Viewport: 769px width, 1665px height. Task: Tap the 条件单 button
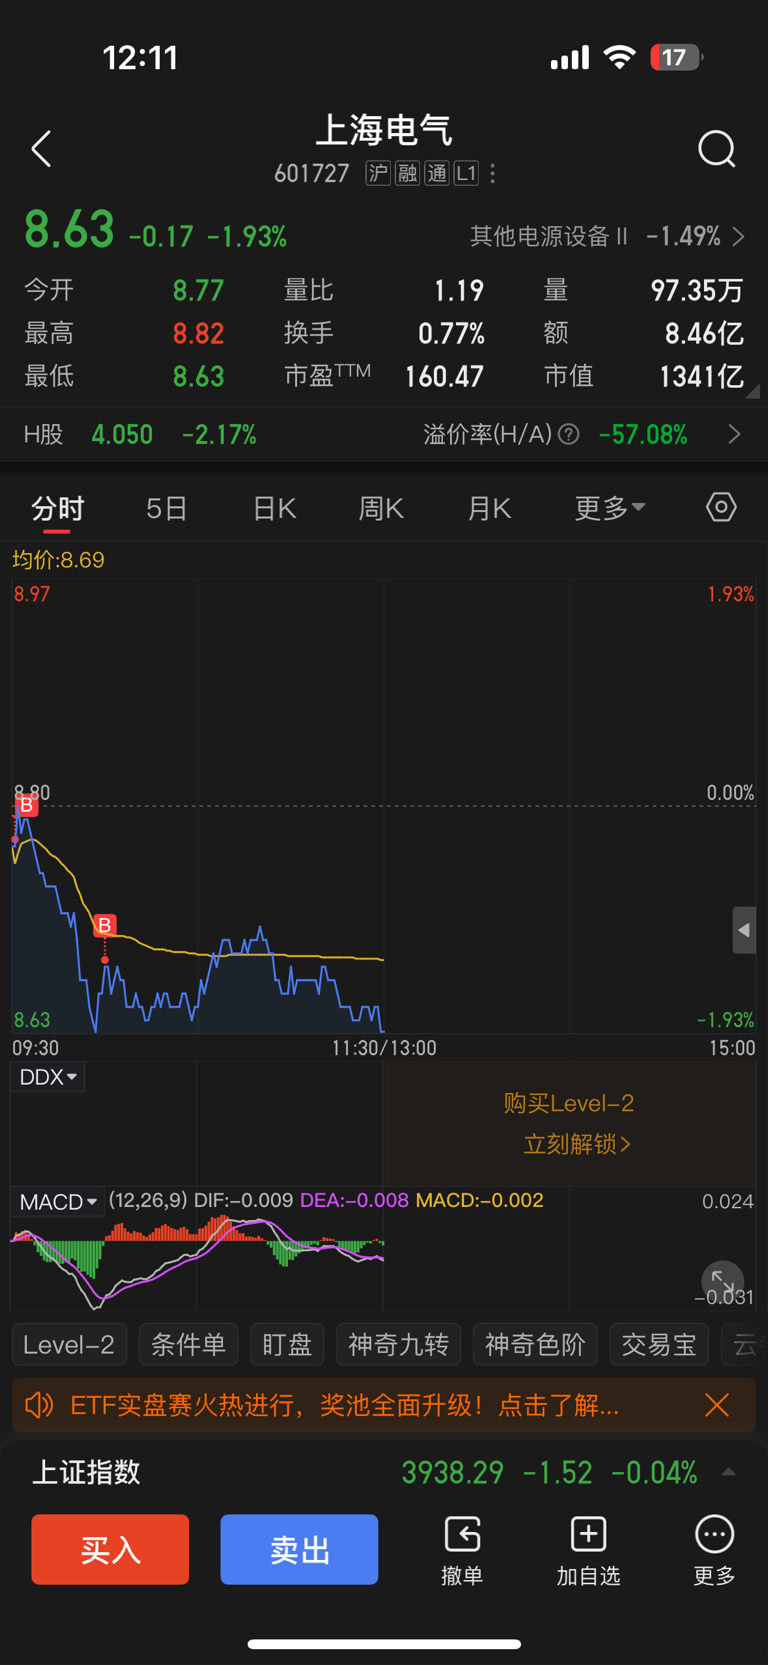click(188, 1344)
